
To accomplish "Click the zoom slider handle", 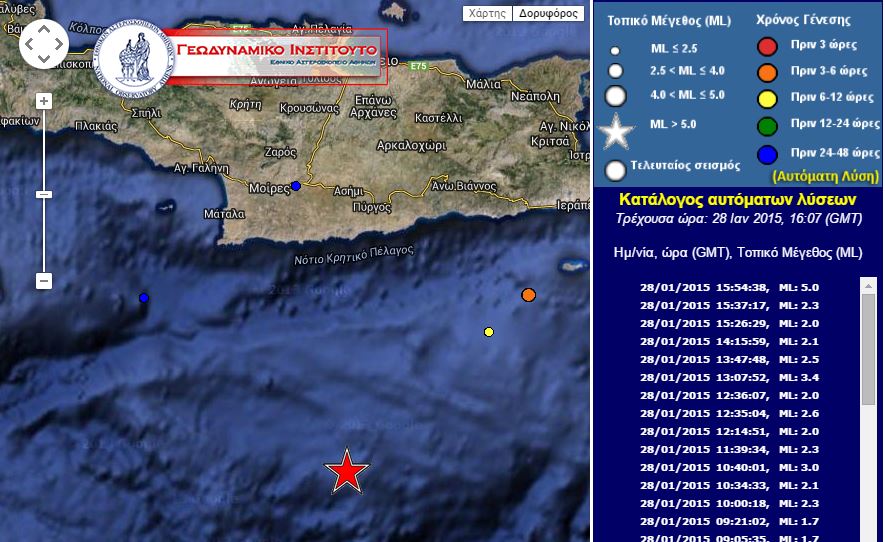I will pyautogui.click(x=43, y=194).
